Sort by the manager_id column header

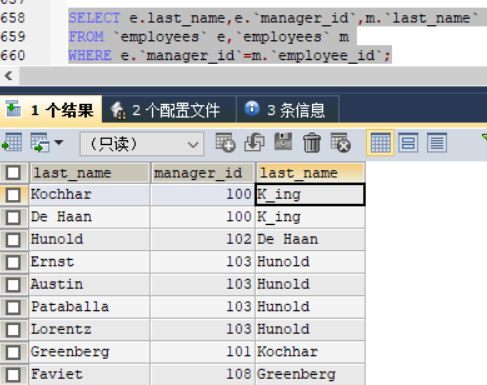(x=203, y=173)
